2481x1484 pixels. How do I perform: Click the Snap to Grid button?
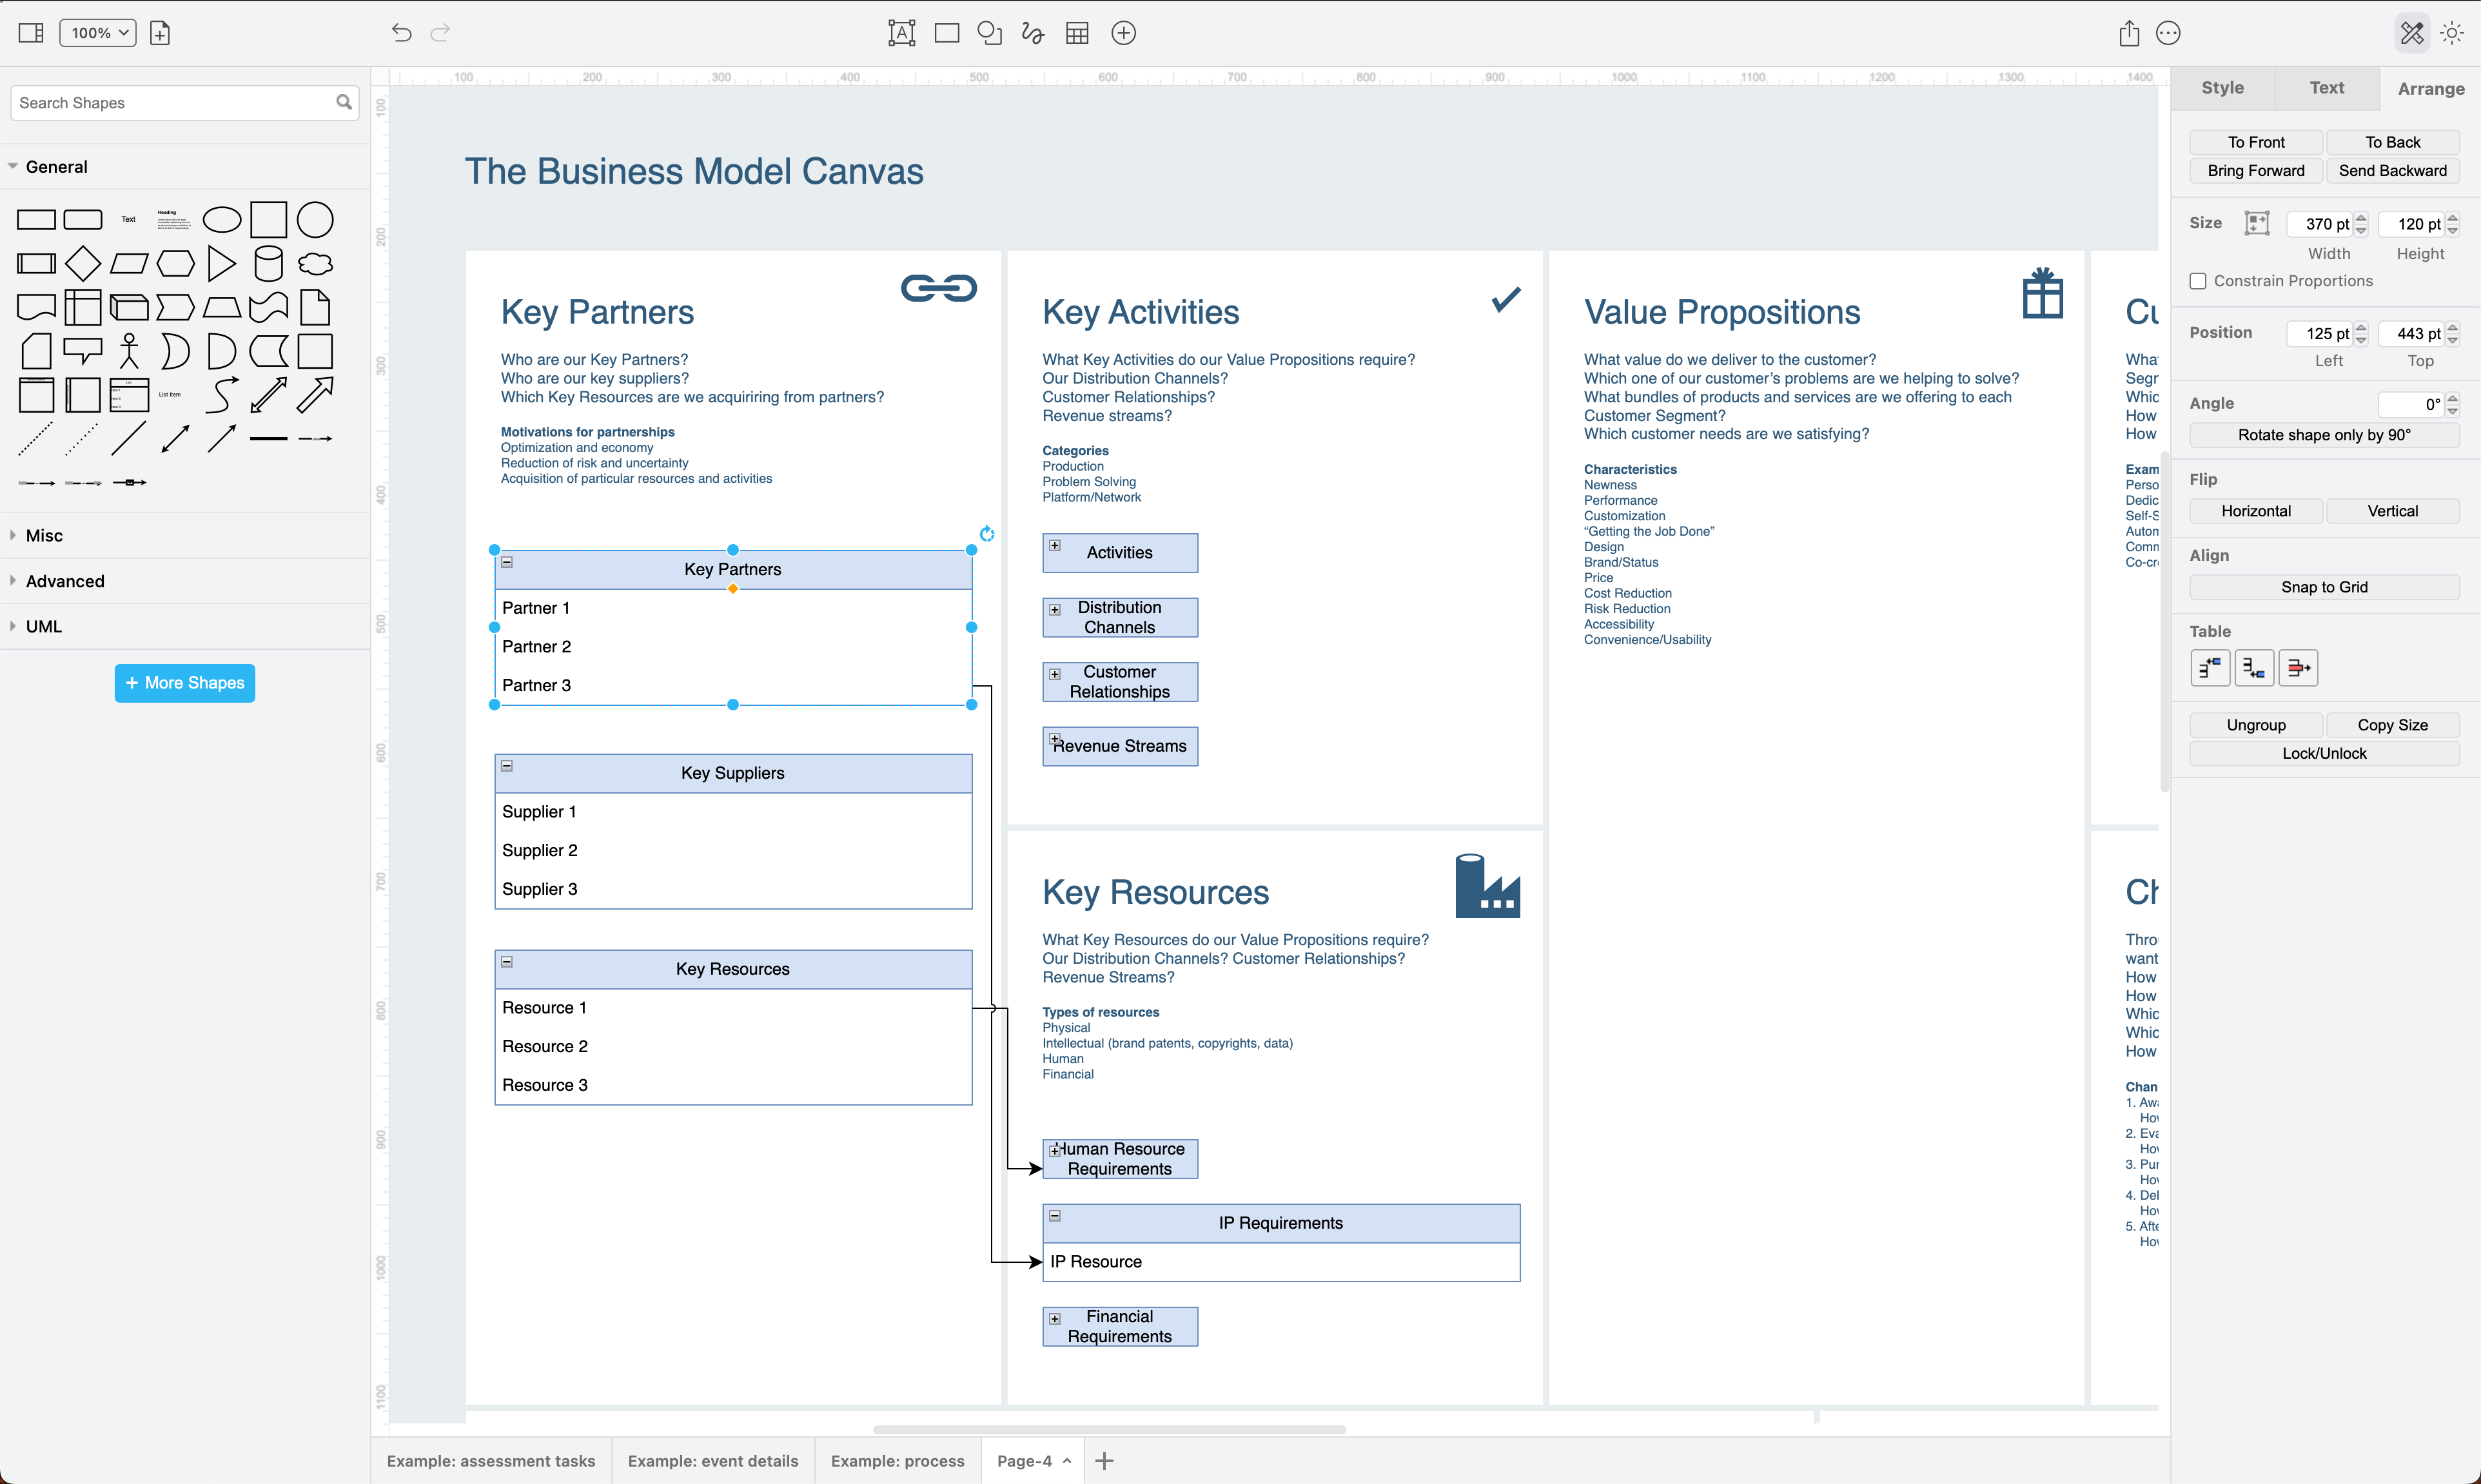(x=2326, y=587)
